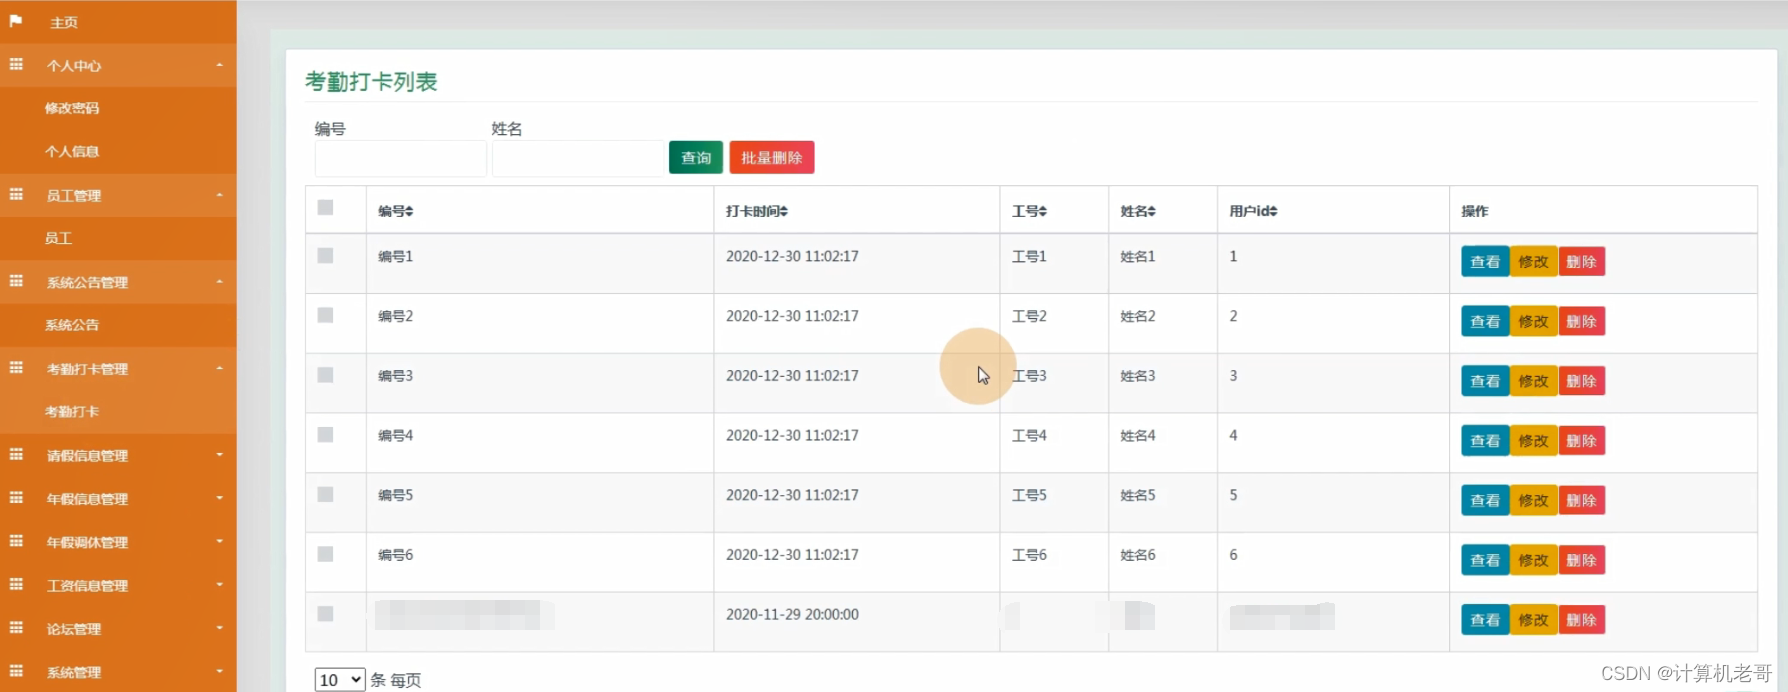Open 修改密码 in the sidebar
Viewport: 1788px width, 692px height.
(x=72, y=108)
